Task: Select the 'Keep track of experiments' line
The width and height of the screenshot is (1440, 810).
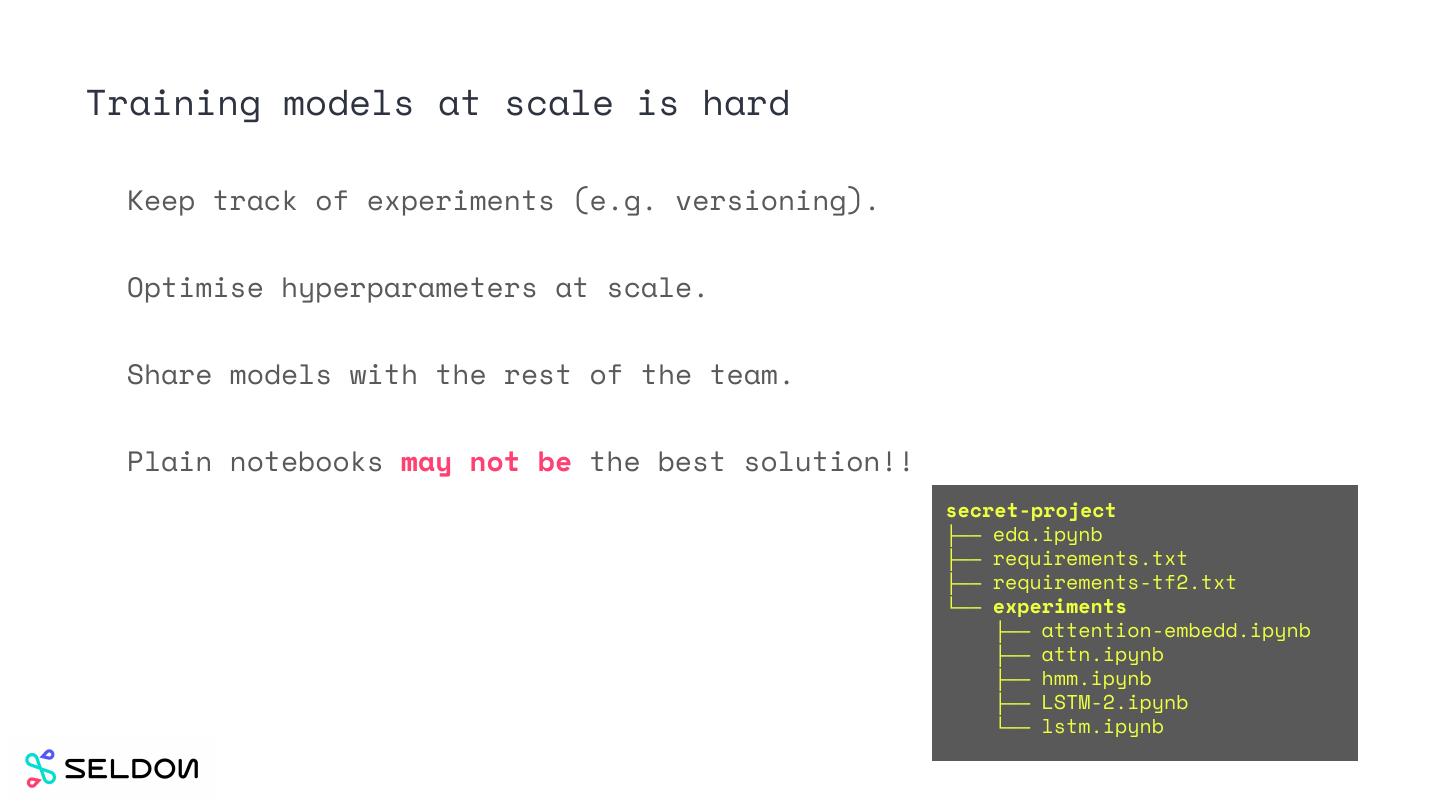Action: point(502,200)
